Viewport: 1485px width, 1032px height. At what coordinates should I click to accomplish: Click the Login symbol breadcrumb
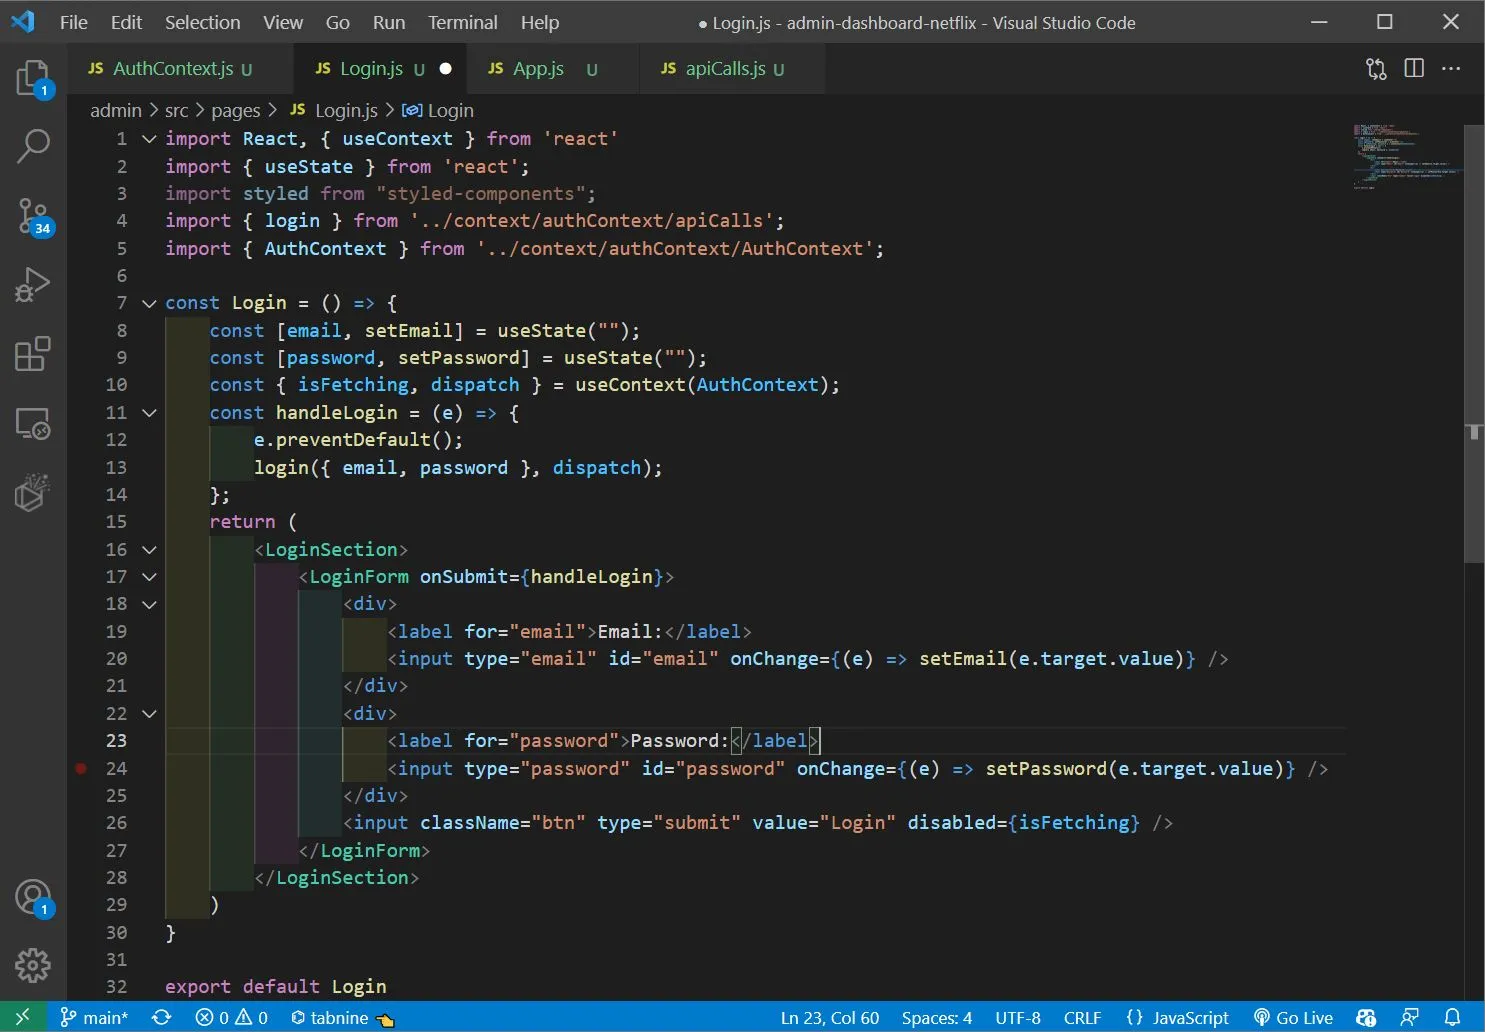pos(438,111)
